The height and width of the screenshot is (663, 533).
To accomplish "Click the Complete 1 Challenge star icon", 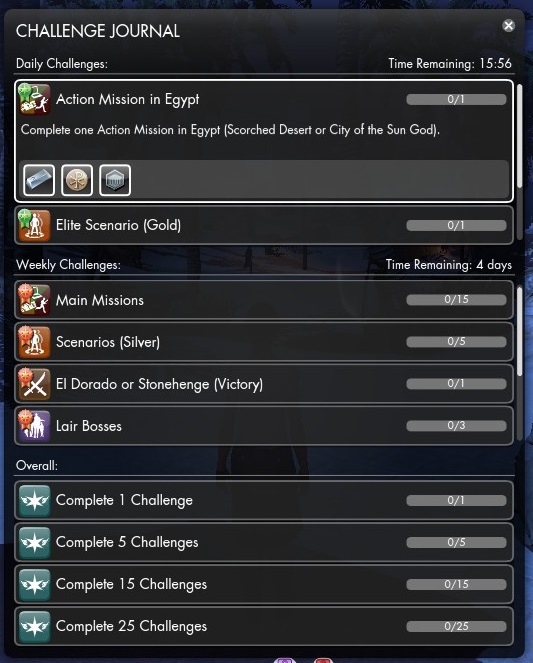I will (34, 500).
